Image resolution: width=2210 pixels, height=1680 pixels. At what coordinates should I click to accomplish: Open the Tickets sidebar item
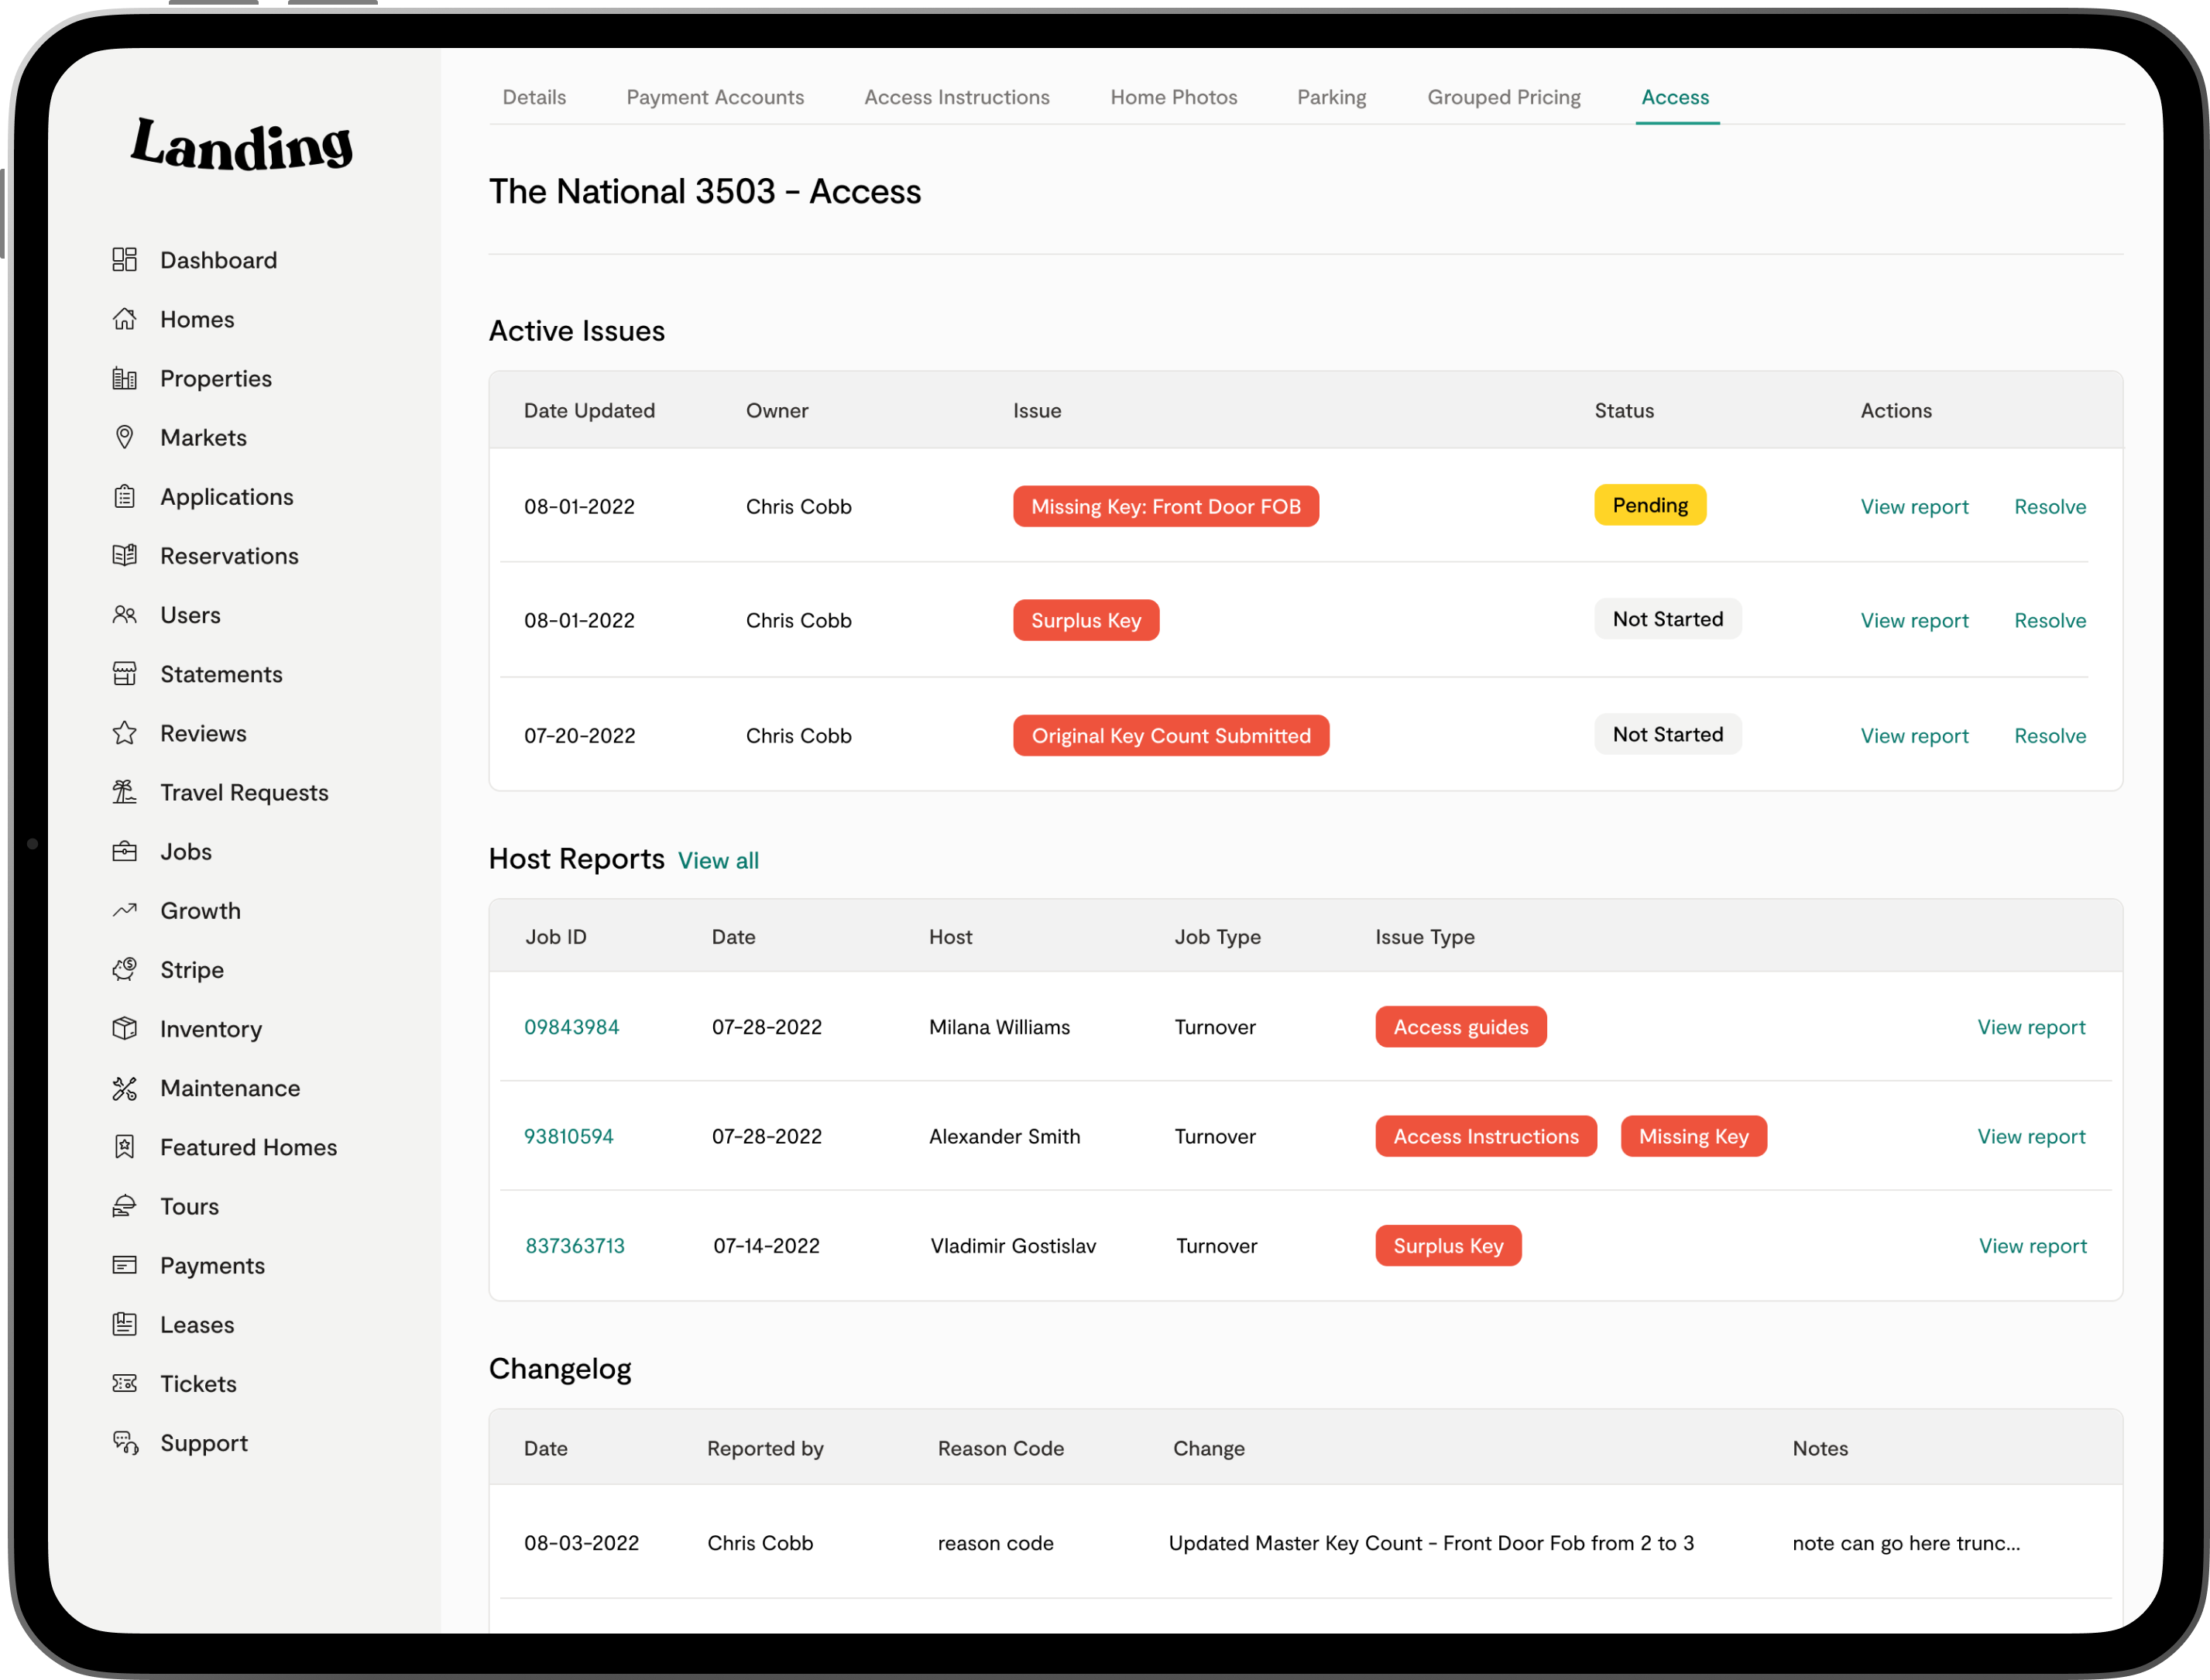(x=198, y=1384)
